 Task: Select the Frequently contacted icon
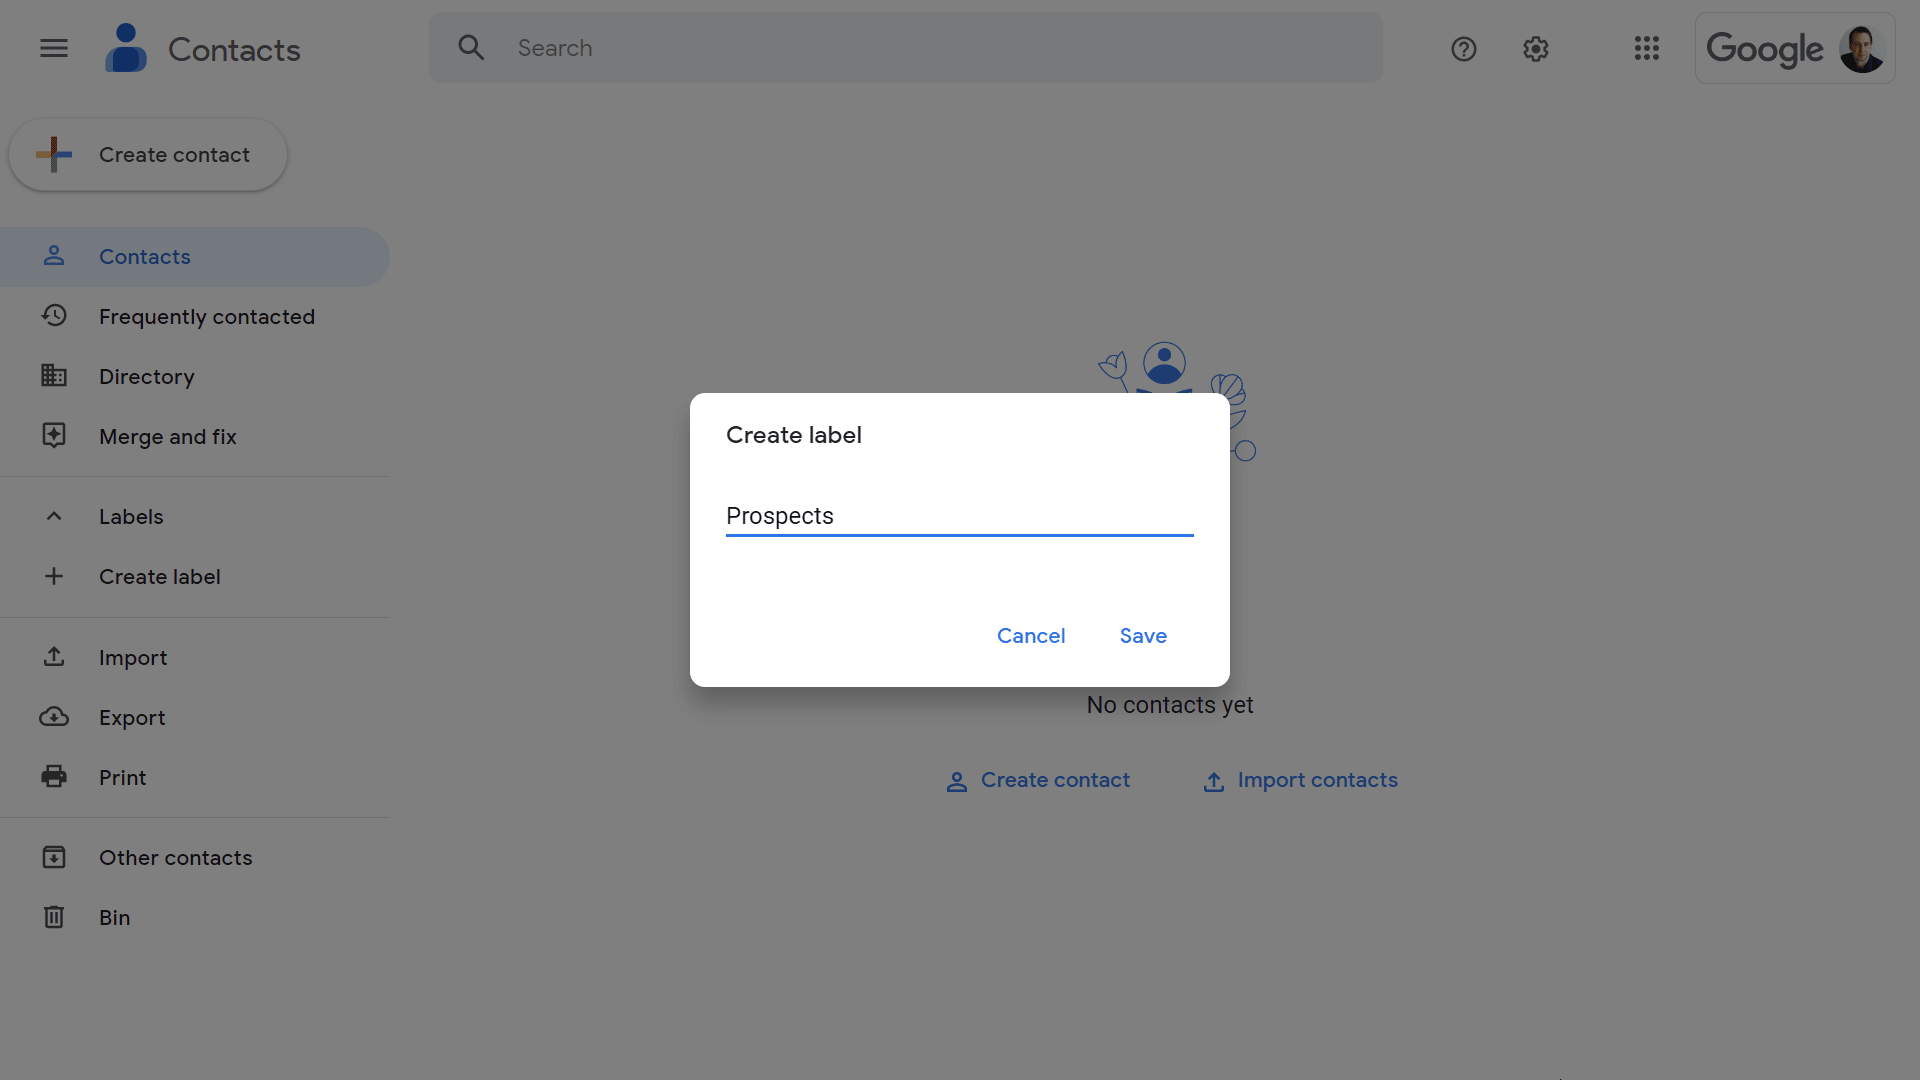click(53, 315)
